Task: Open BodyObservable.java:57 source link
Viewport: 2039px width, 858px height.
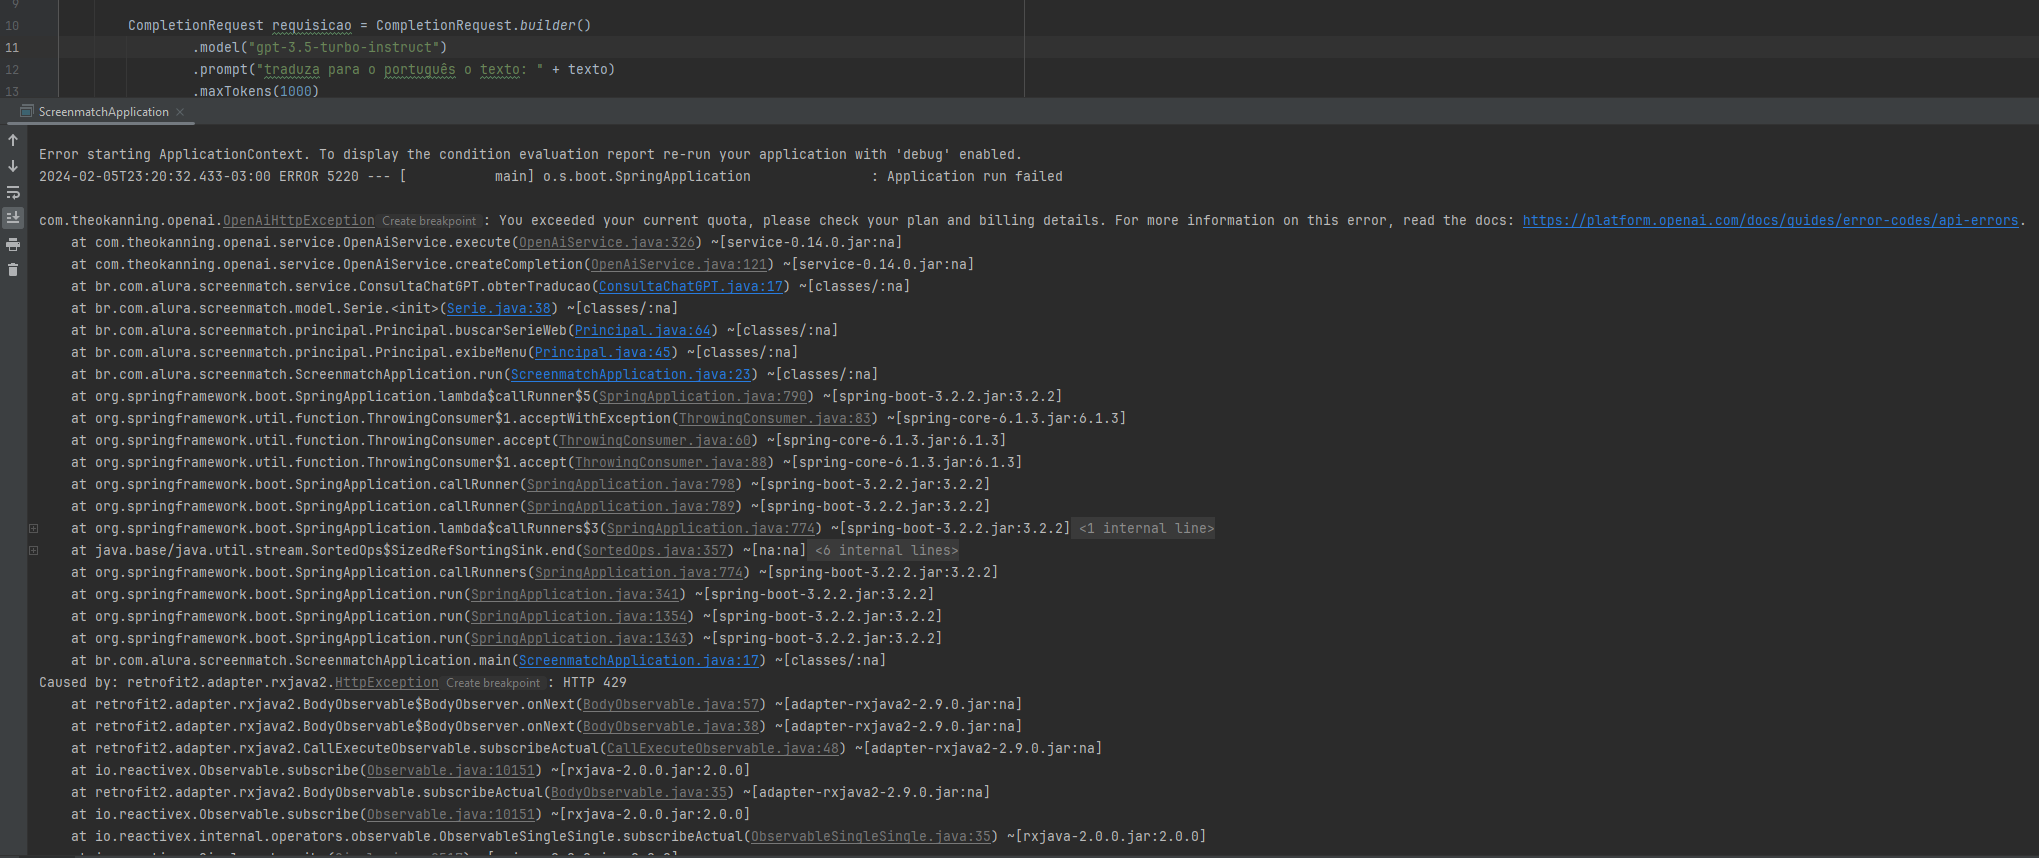Action: pyautogui.click(x=670, y=704)
